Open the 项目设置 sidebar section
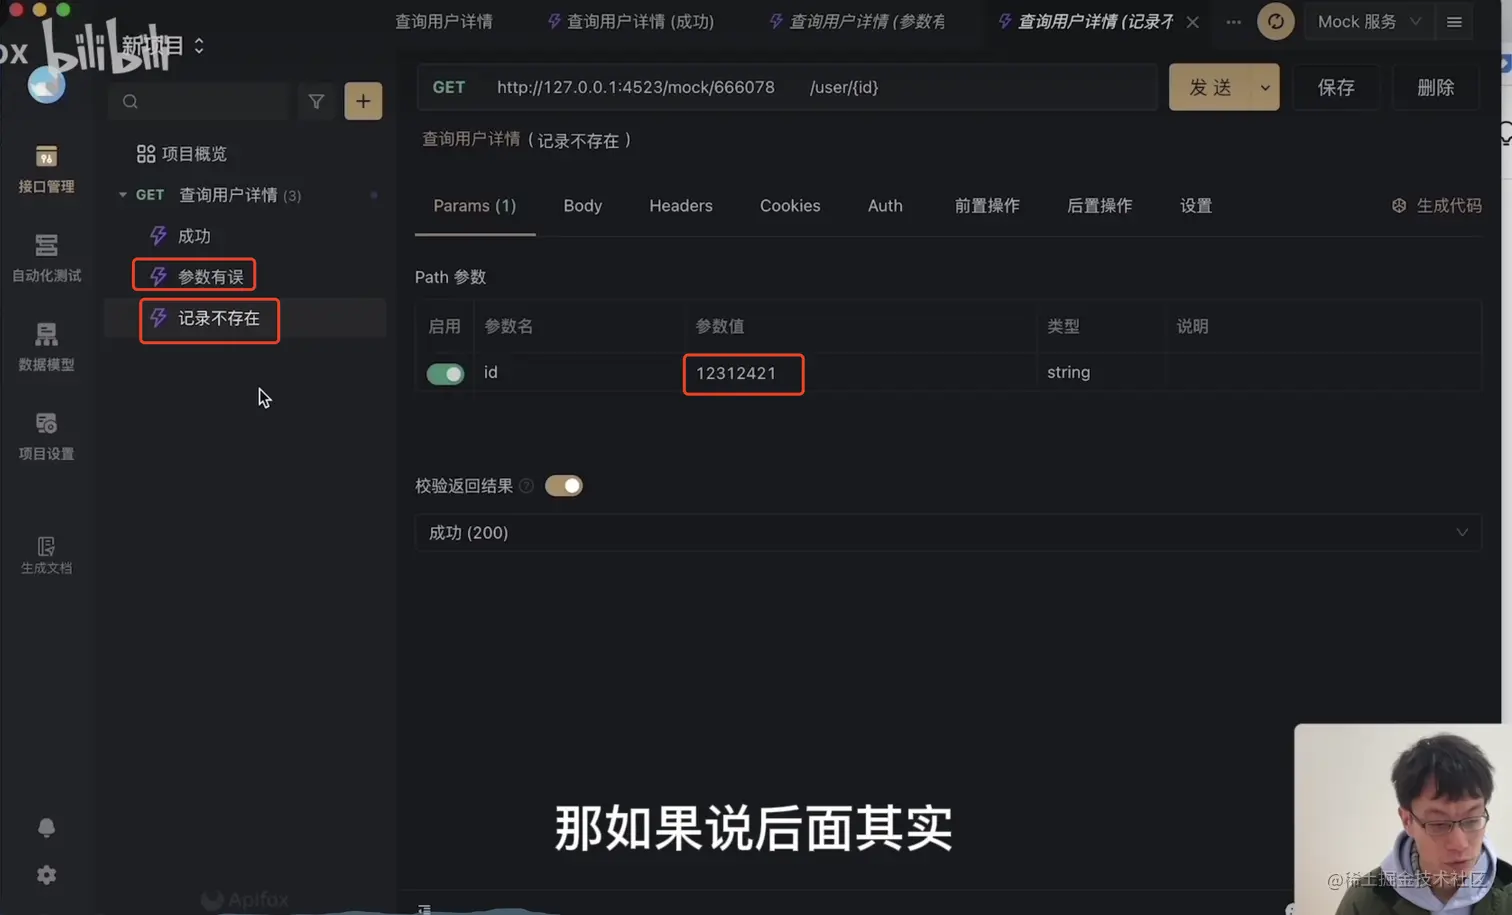This screenshot has height=915, width=1512. (x=46, y=436)
